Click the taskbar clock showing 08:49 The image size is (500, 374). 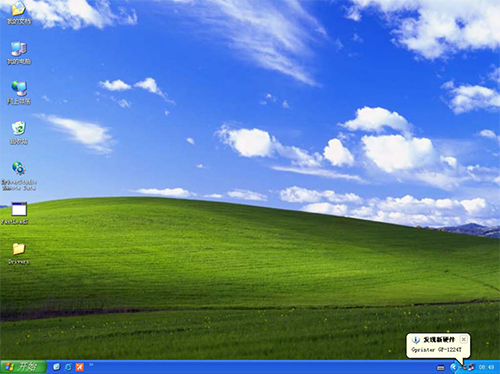click(486, 367)
